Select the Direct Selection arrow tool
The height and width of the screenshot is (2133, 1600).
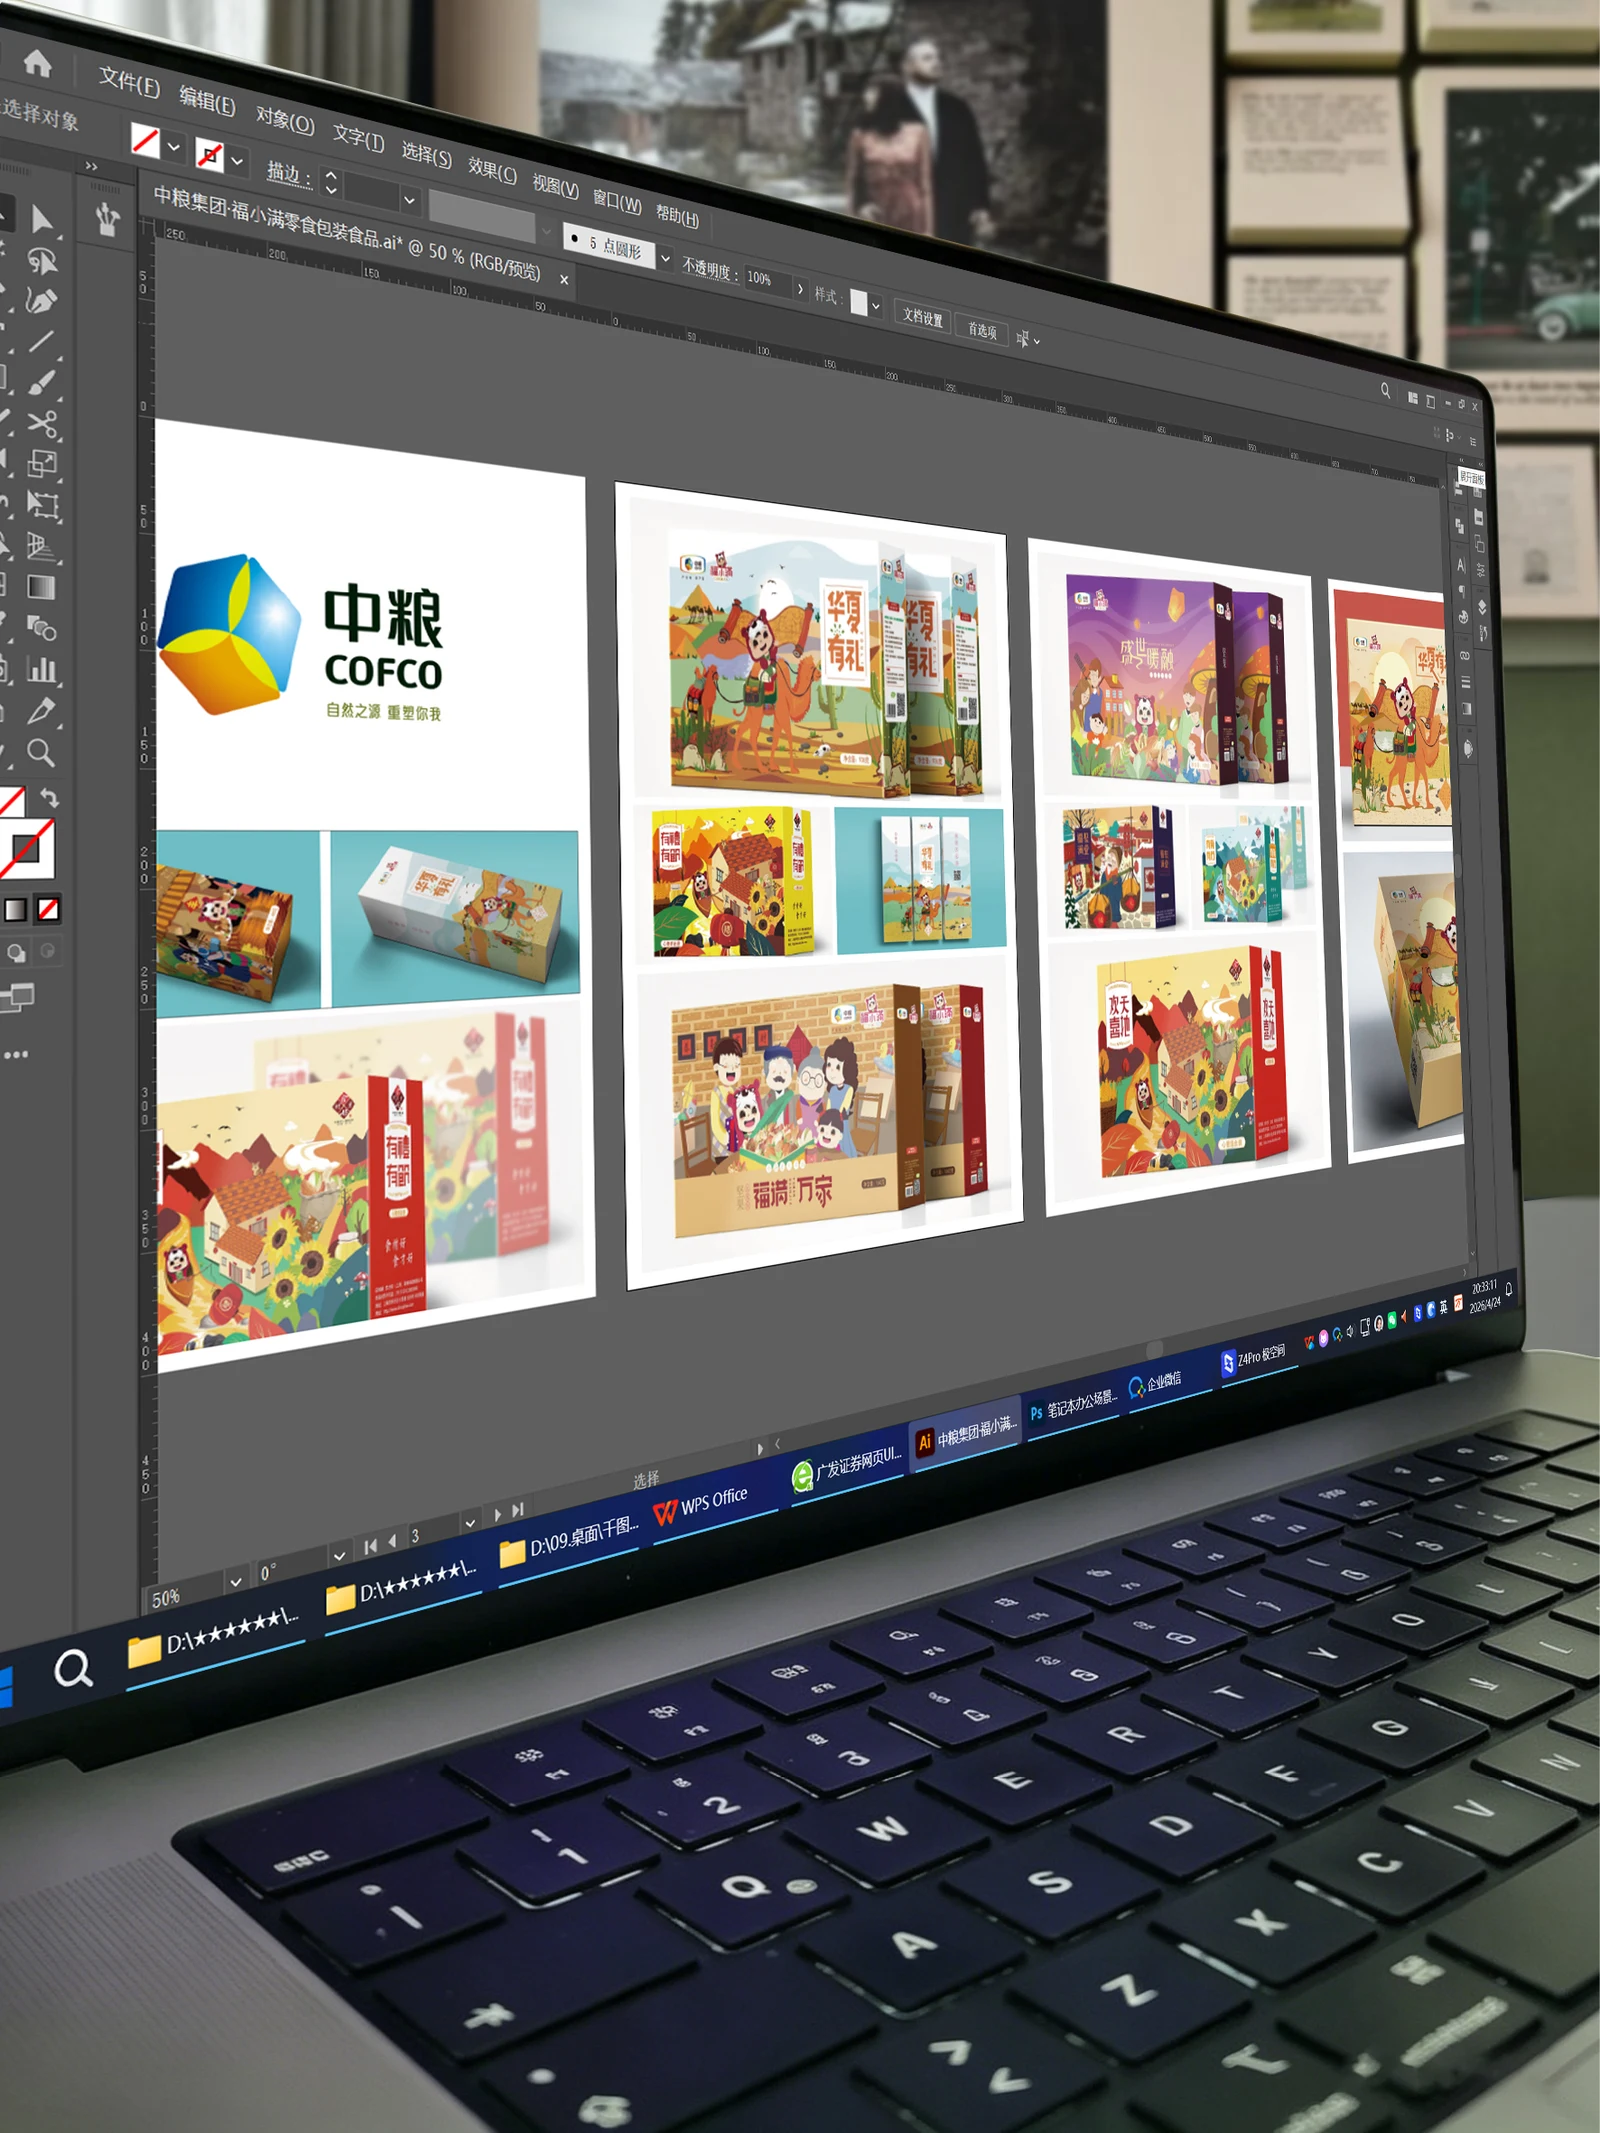(42, 219)
